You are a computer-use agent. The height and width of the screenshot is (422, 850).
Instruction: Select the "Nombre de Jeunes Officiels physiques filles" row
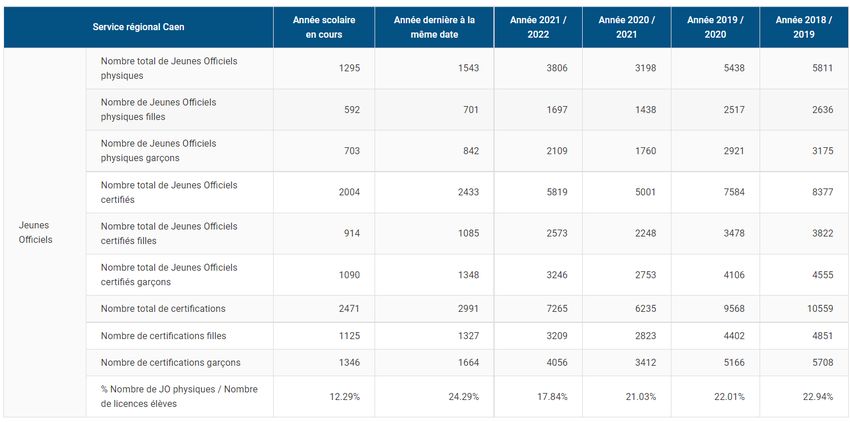158,109
